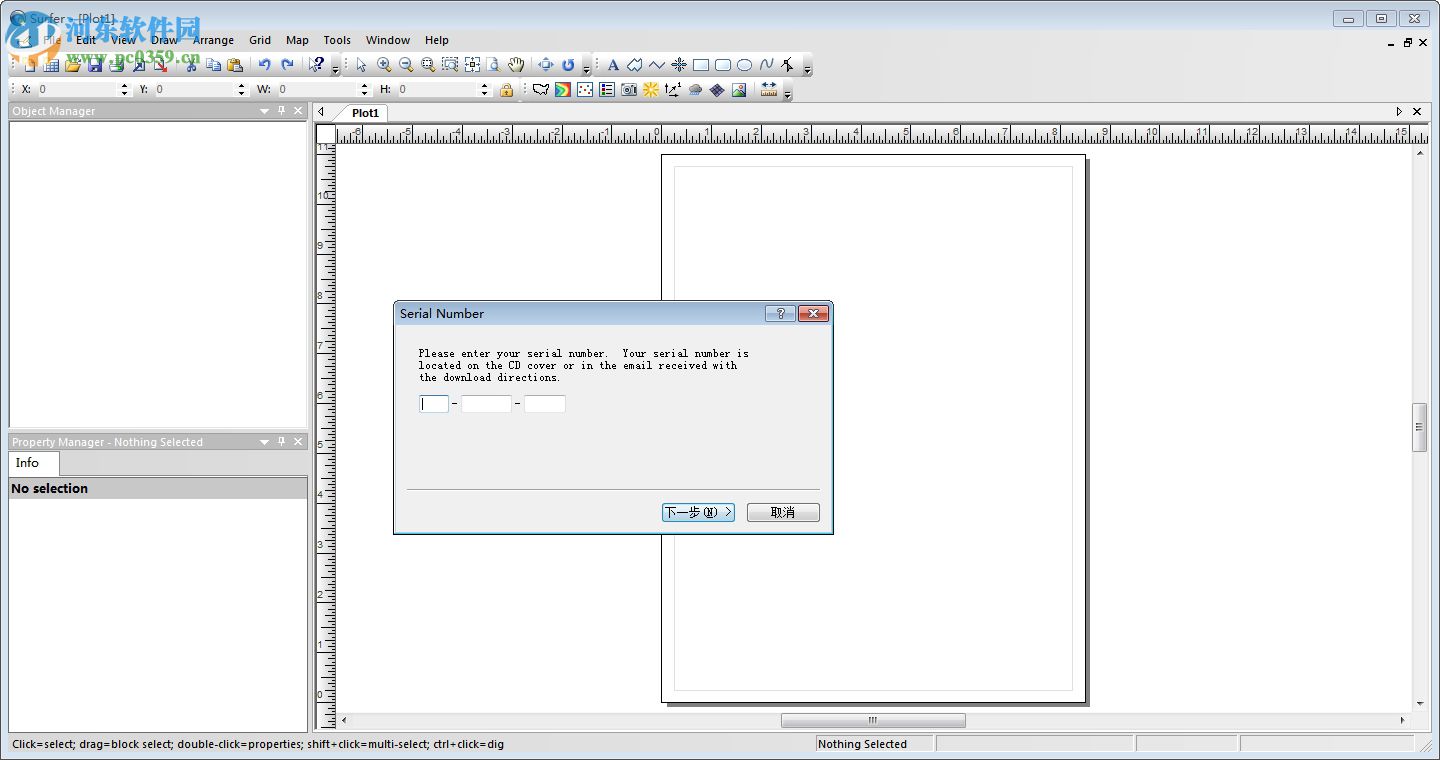
Task: Select the Polygon drawing tool
Action: pos(635,65)
